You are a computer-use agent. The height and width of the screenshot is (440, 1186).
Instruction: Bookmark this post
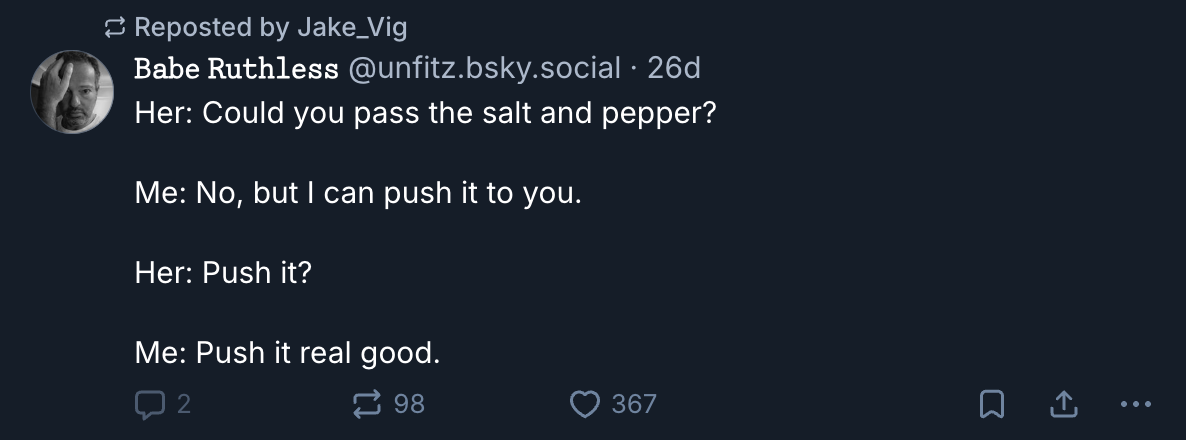991,404
